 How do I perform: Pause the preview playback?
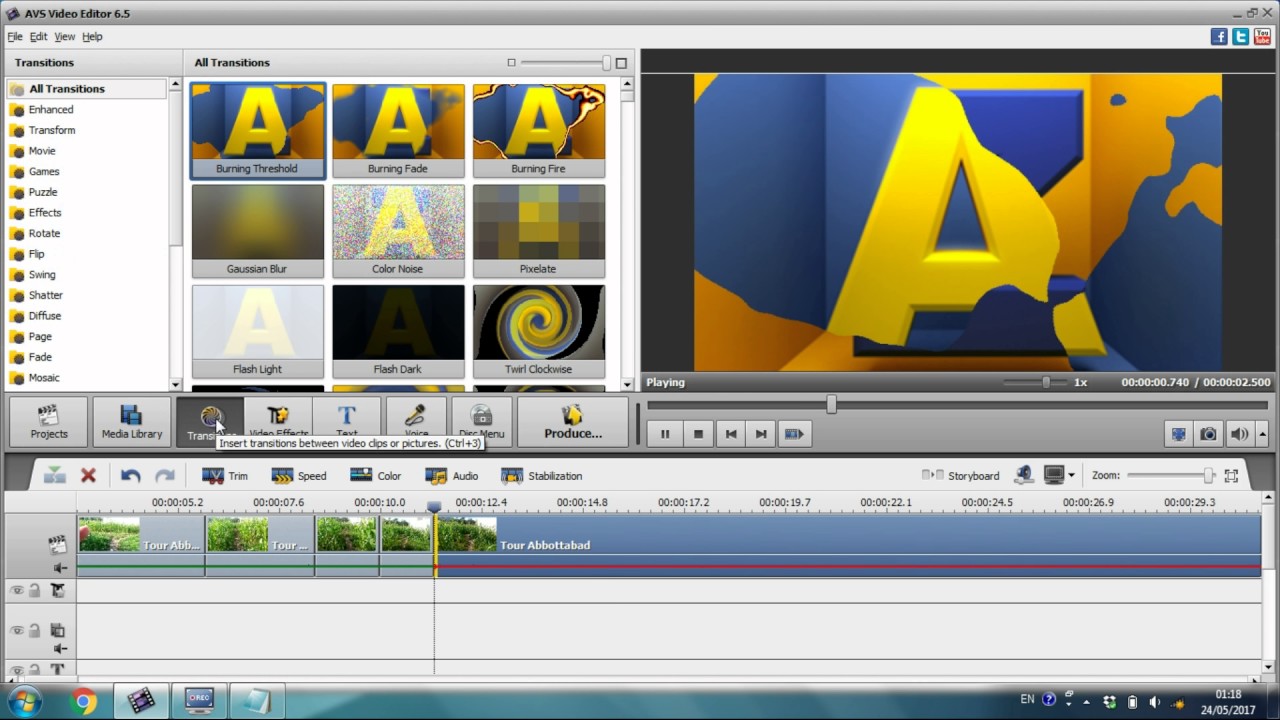click(x=665, y=434)
